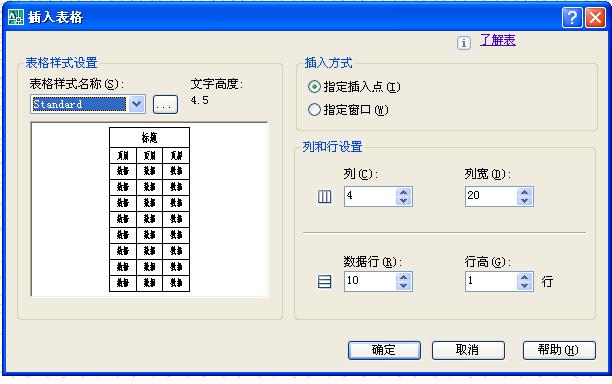
Task: Confirm with the 确定 button
Action: click(384, 350)
